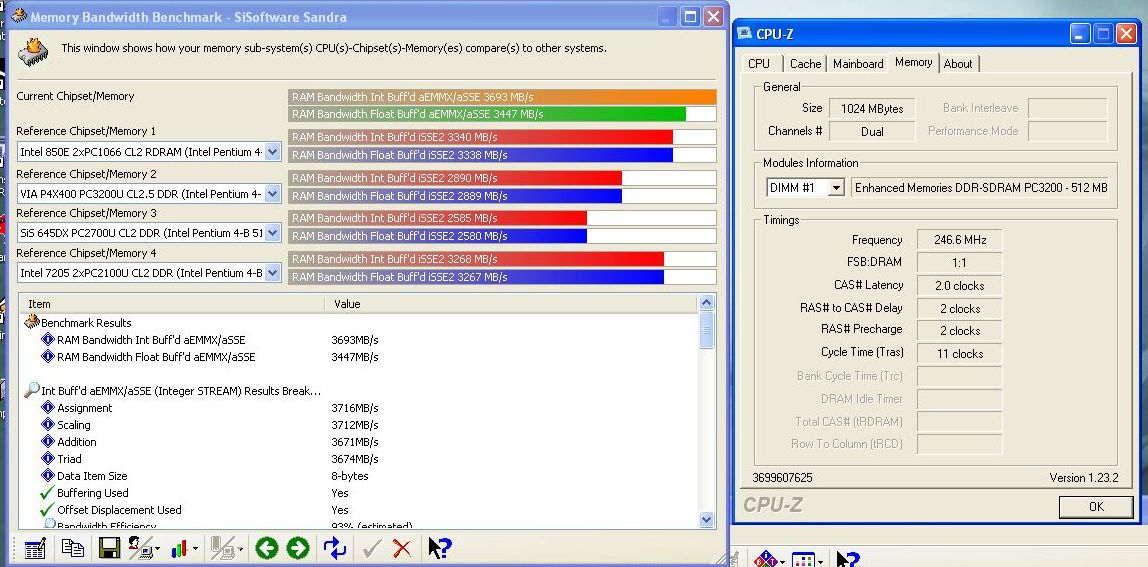Viewport: 1148px width, 567px height.
Task: Click the CAS# Latency field showing 2.0 clocks
Action: point(959,286)
